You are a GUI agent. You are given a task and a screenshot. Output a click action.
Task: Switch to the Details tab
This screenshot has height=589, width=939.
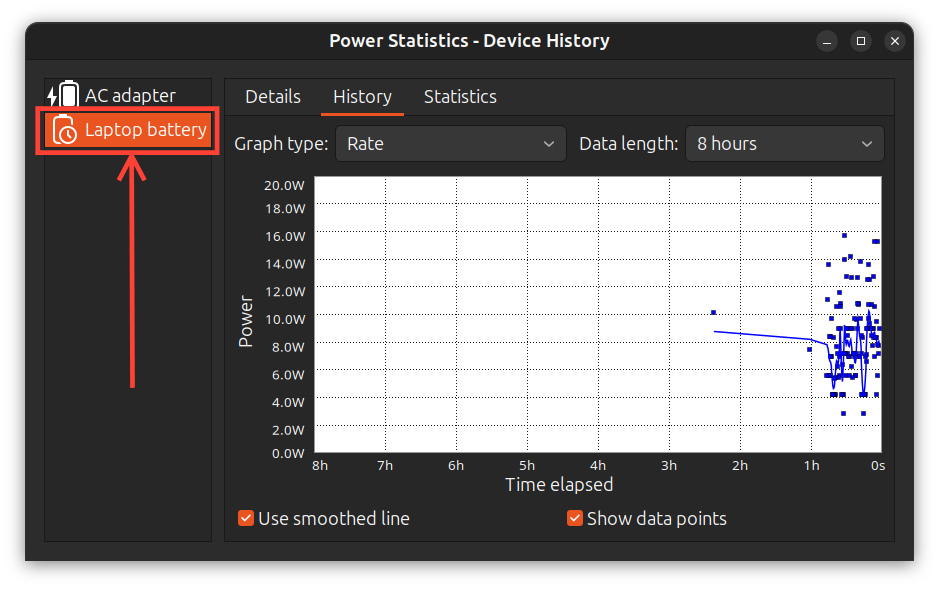273,97
